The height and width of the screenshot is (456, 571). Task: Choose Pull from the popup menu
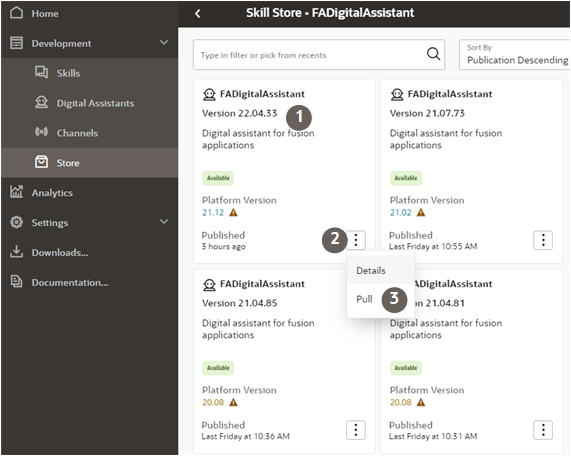(x=364, y=299)
